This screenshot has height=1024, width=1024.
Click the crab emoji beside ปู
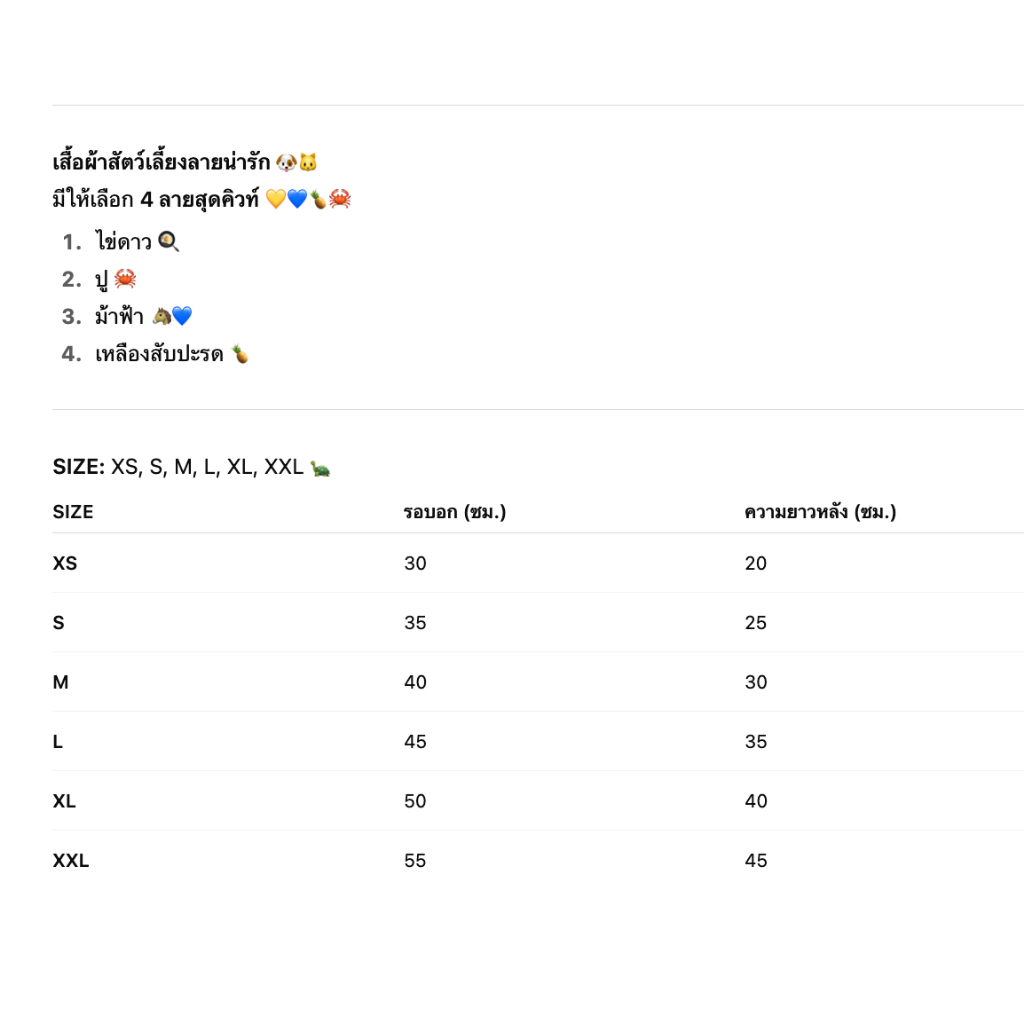coord(125,279)
